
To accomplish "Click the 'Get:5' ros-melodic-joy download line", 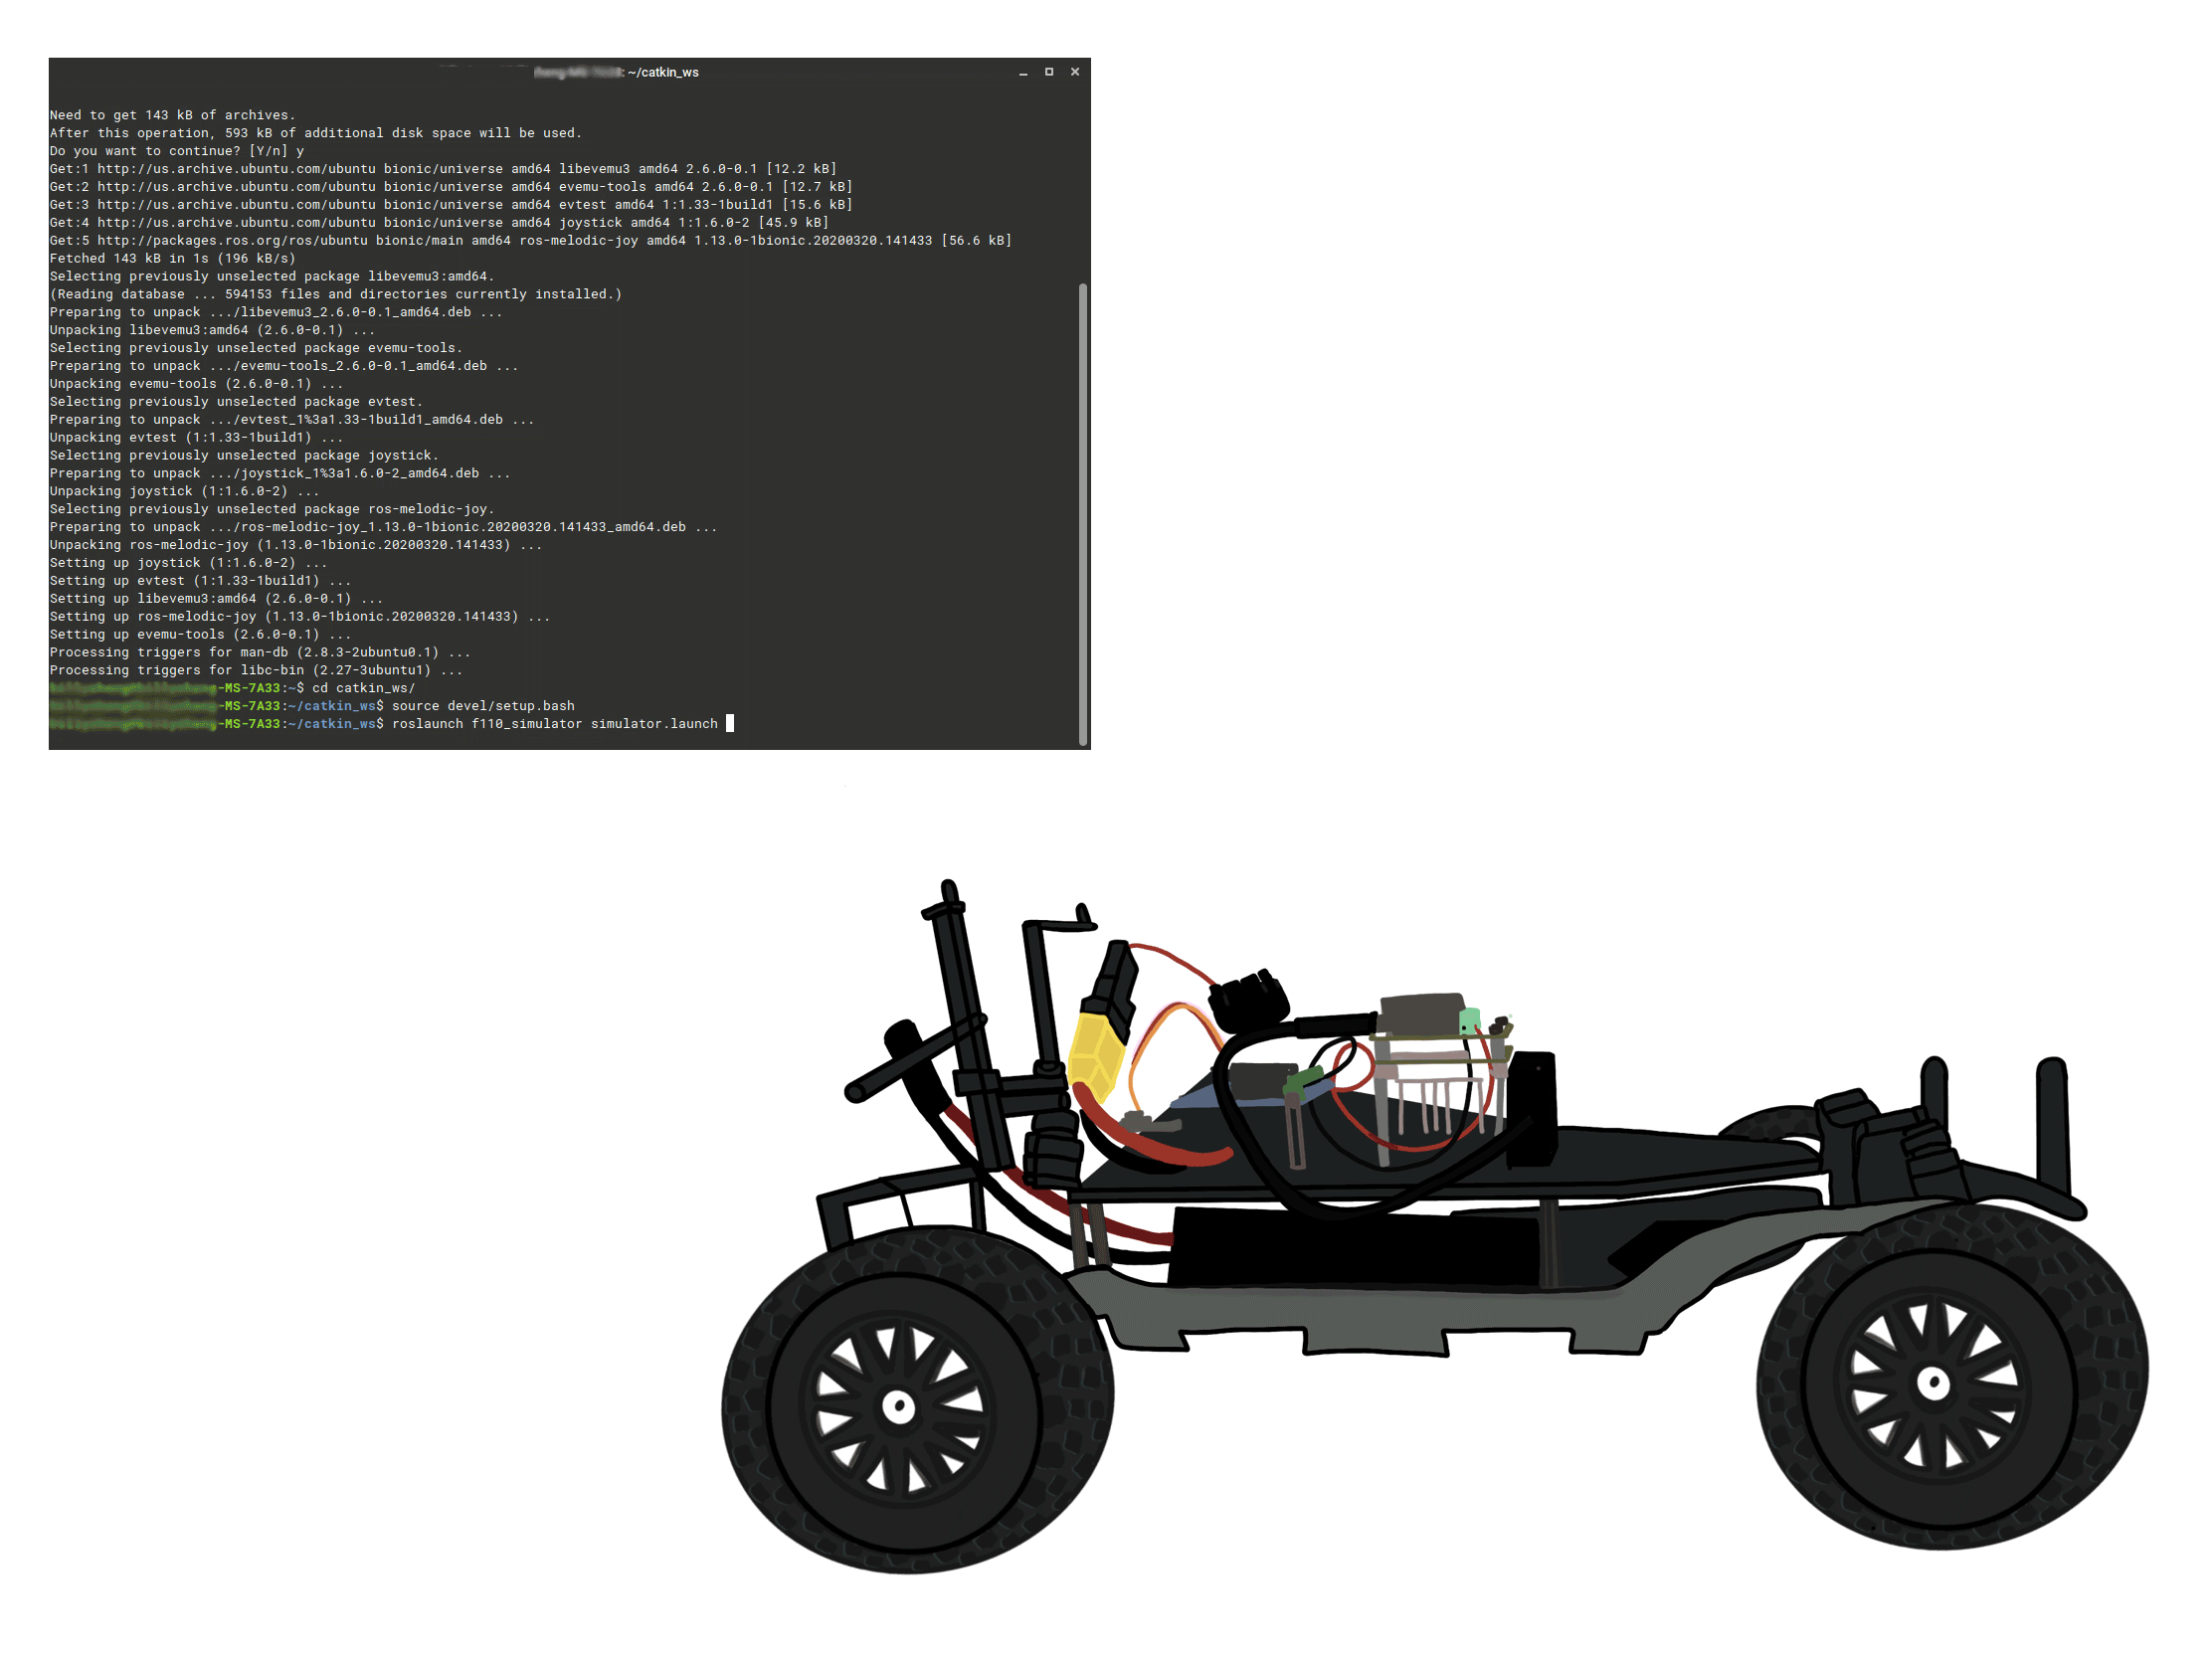I will 531,241.
